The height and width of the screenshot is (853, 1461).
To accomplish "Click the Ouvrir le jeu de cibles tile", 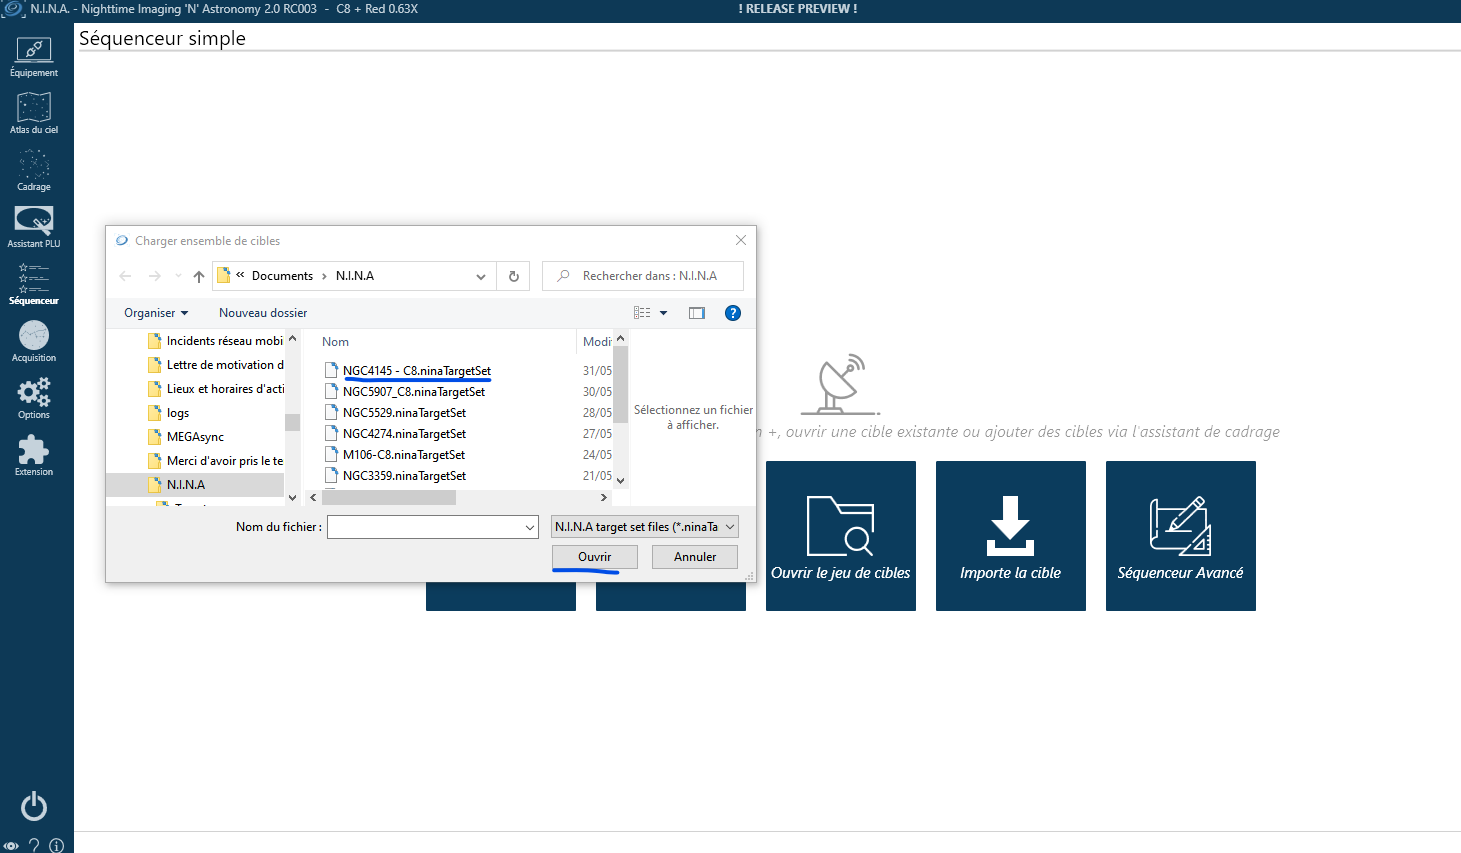I will point(841,536).
